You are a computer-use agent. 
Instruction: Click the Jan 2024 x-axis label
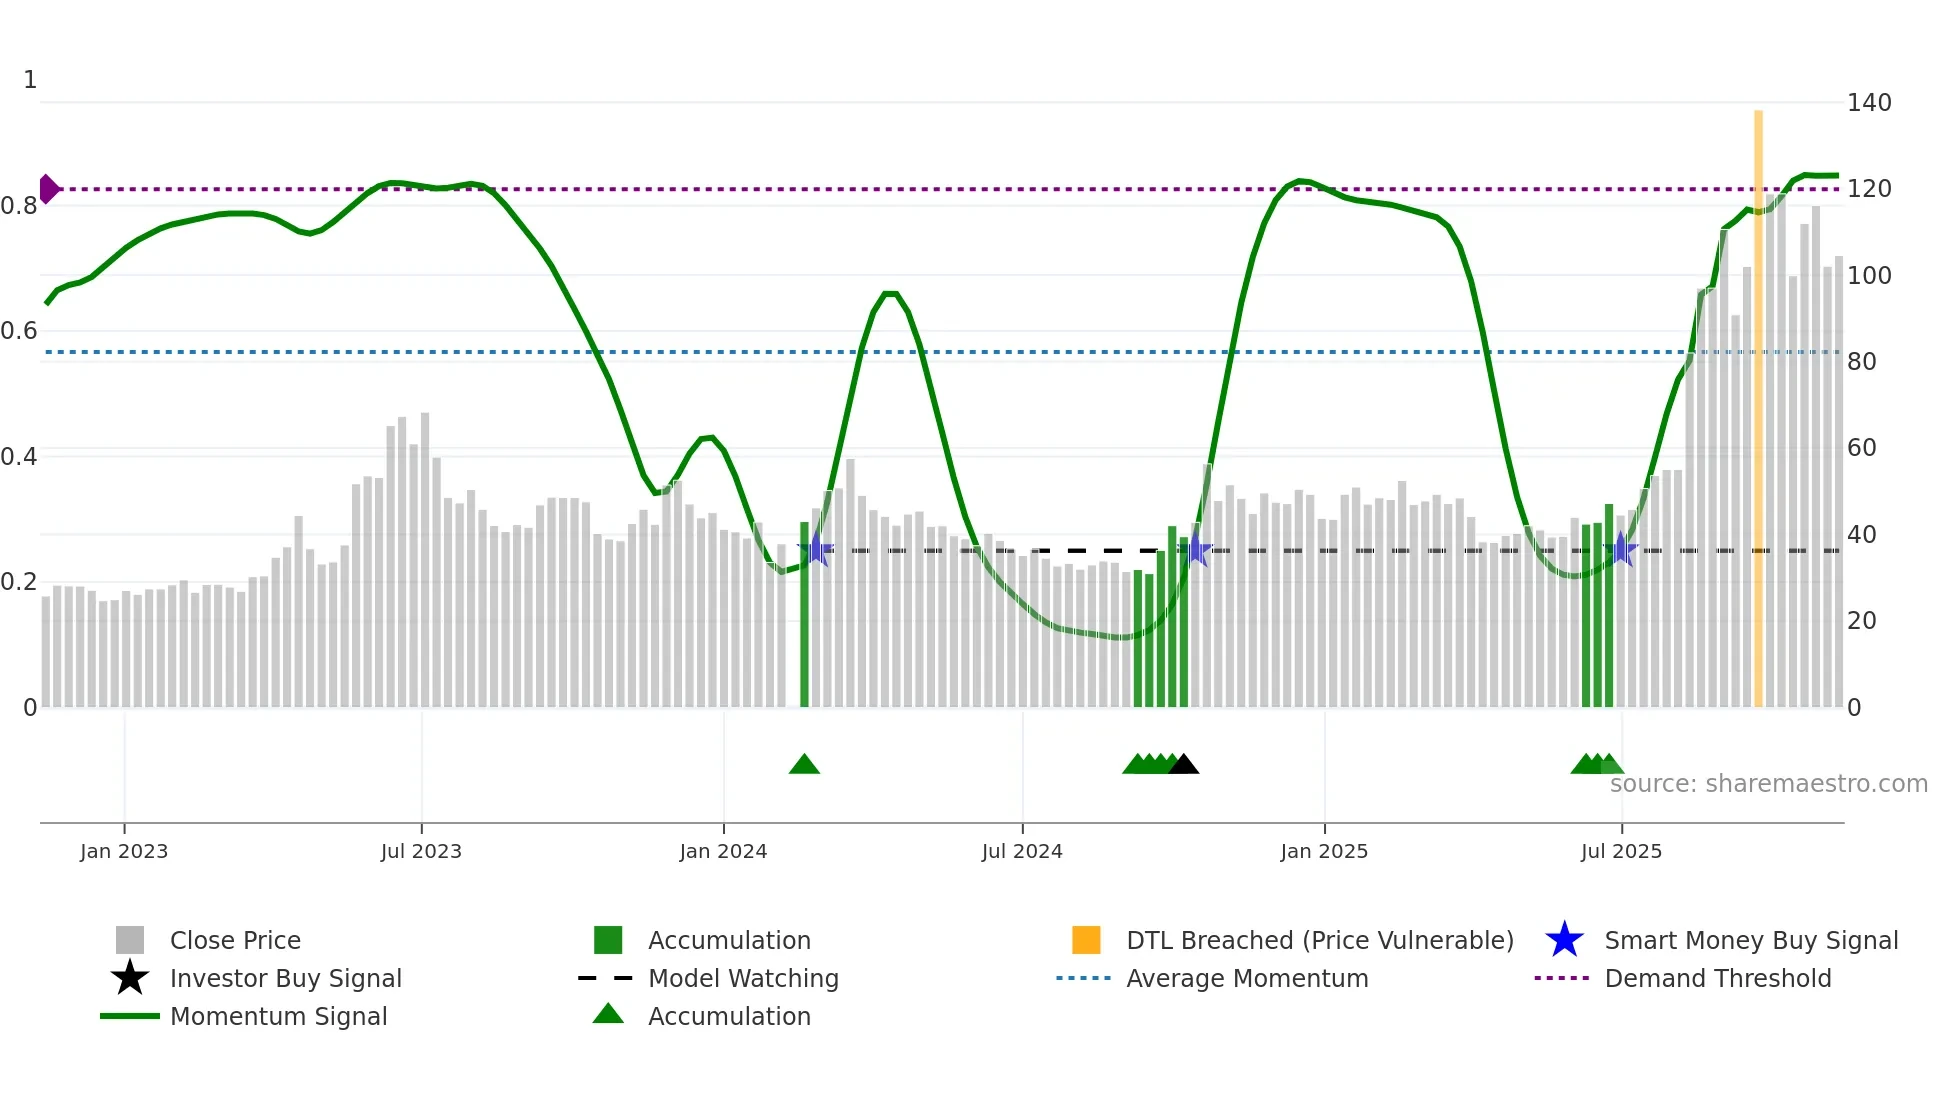coord(723,851)
